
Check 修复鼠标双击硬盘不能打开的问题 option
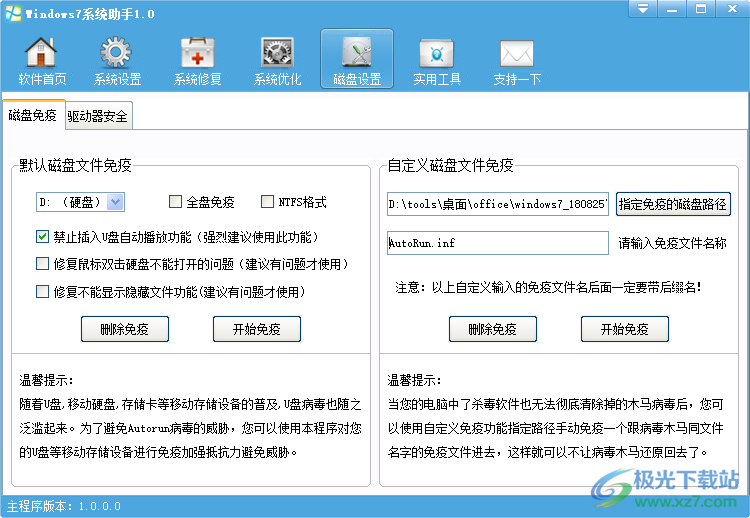[x=43, y=264]
